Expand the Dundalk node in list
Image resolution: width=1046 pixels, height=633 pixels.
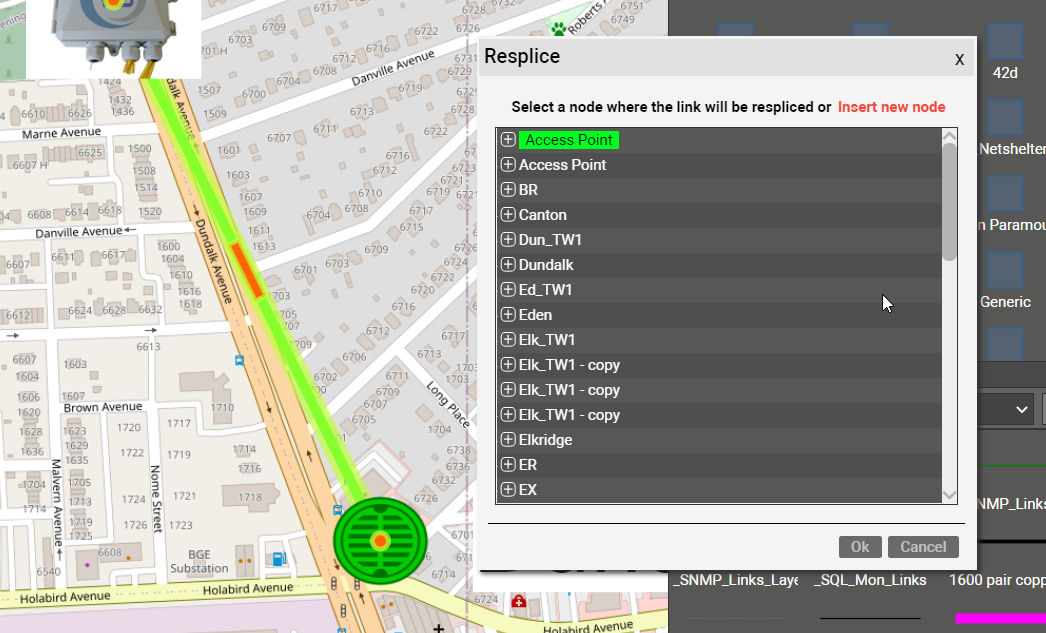pos(508,265)
